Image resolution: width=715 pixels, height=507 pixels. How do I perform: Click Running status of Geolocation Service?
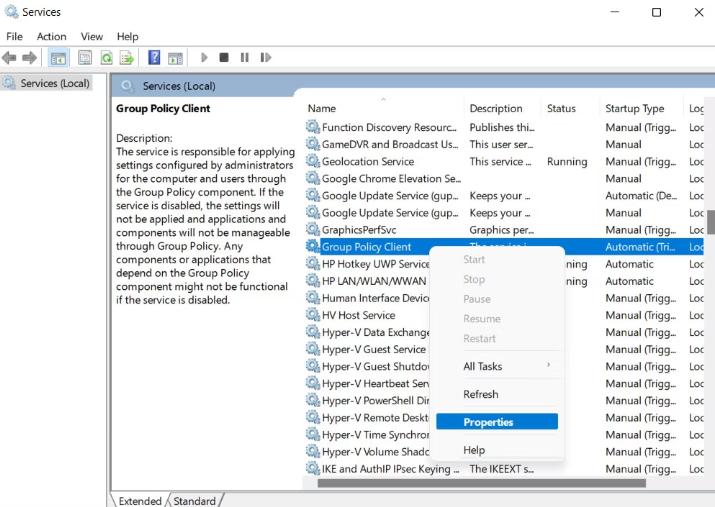pyautogui.click(x=567, y=161)
